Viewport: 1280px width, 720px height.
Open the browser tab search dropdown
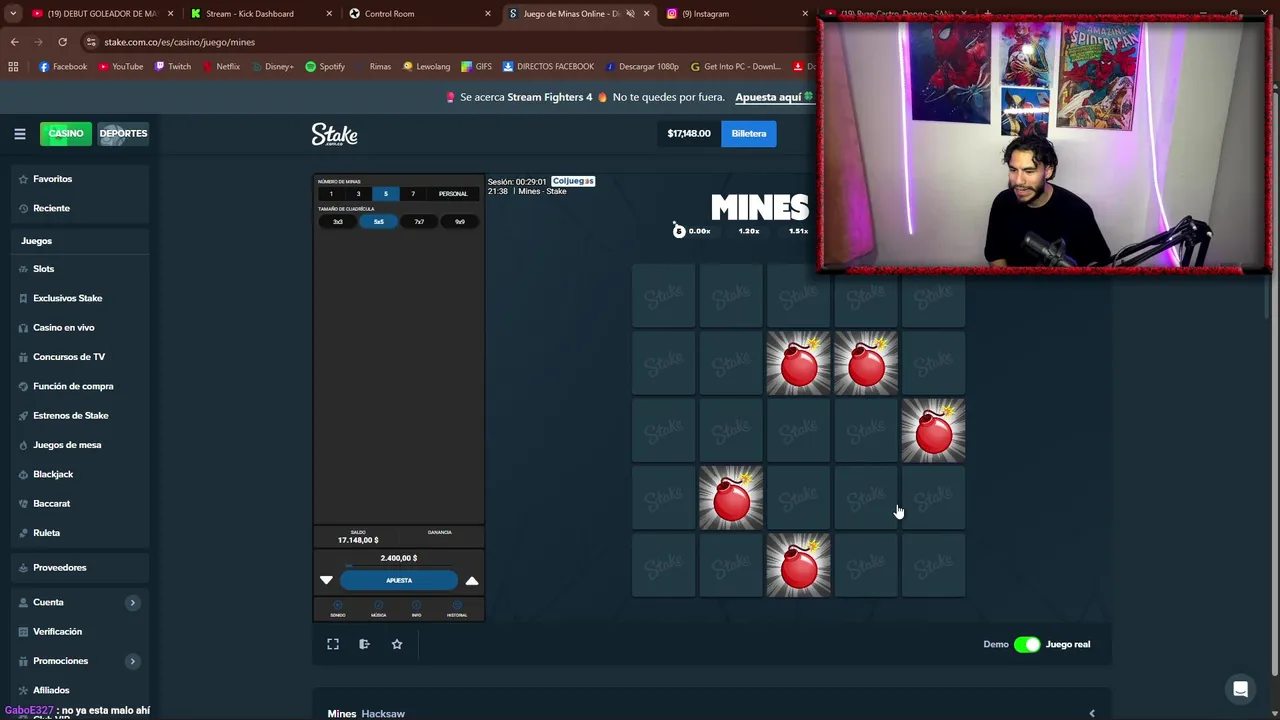[13, 14]
